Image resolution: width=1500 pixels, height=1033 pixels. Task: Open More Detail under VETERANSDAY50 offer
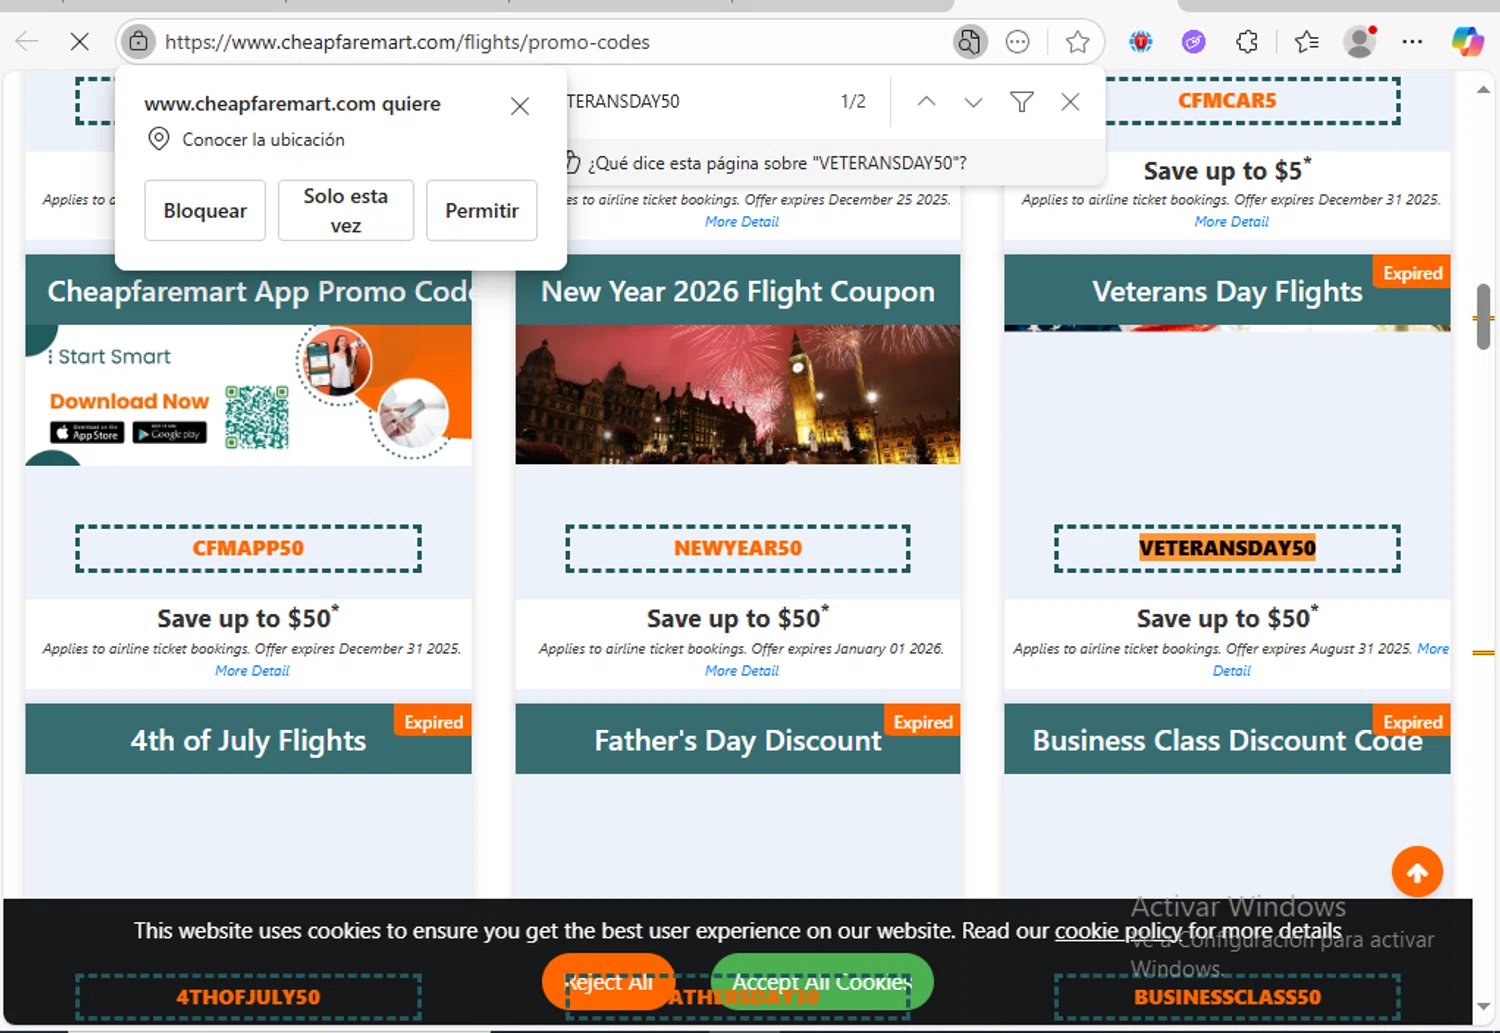click(1432, 649)
